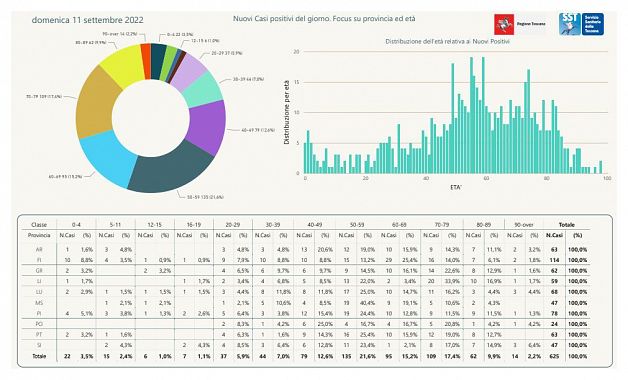
Task: Select the Classe header cell
Action: tap(39, 225)
